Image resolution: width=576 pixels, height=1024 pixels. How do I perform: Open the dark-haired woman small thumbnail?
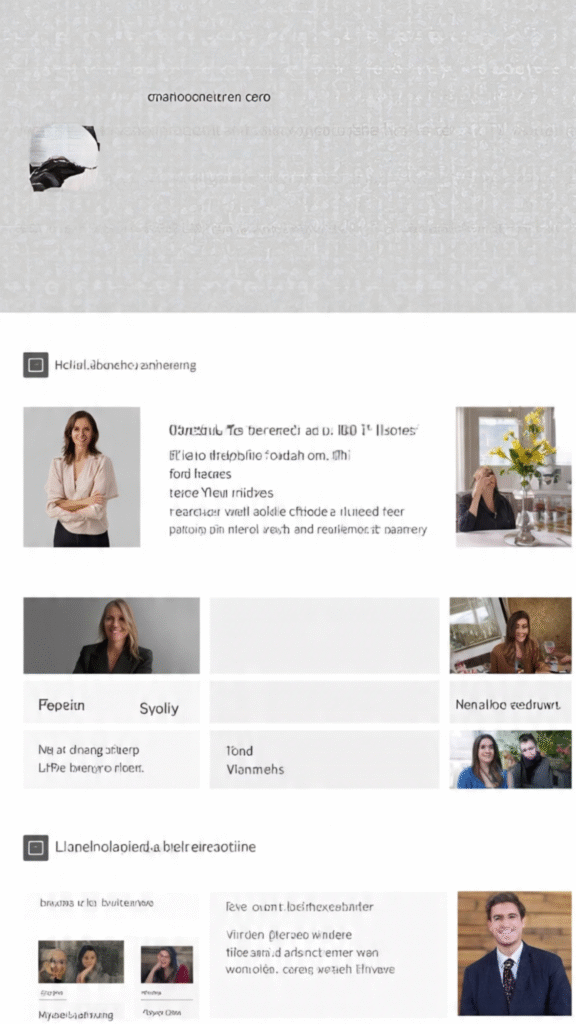(167, 965)
